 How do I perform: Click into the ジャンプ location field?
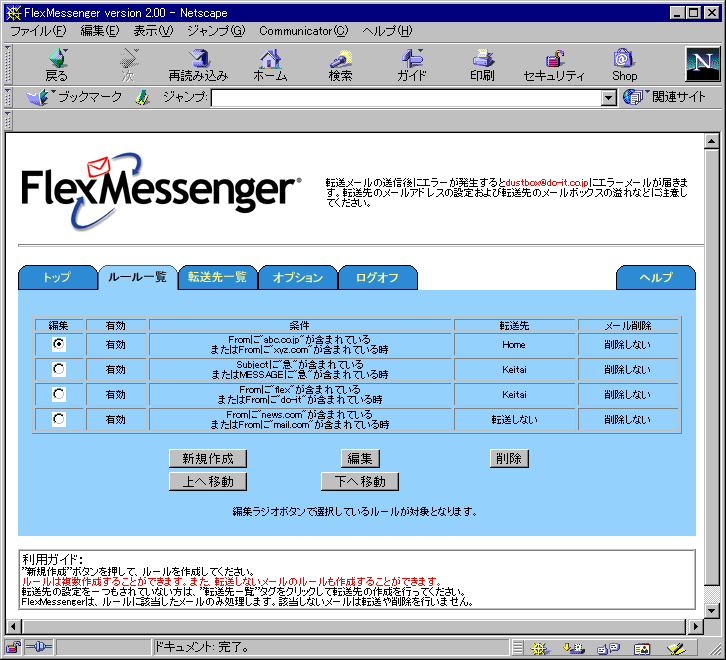coord(406,98)
